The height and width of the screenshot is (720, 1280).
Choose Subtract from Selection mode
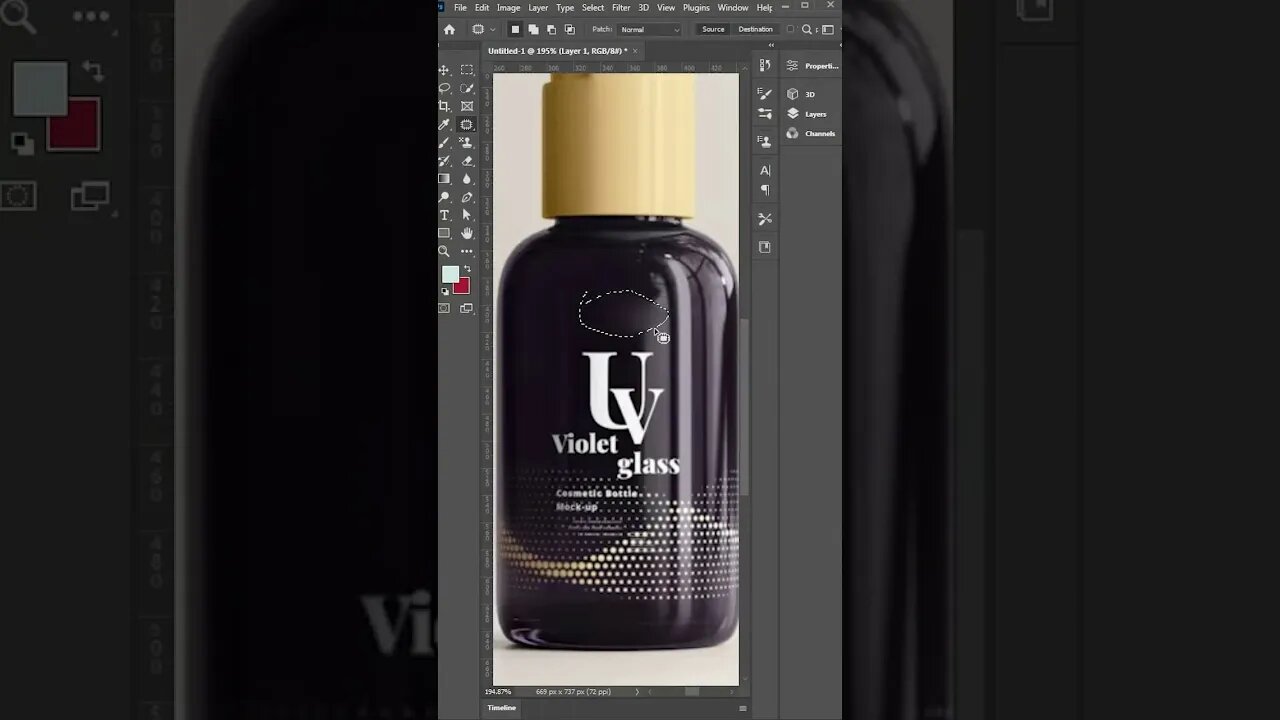point(551,30)
